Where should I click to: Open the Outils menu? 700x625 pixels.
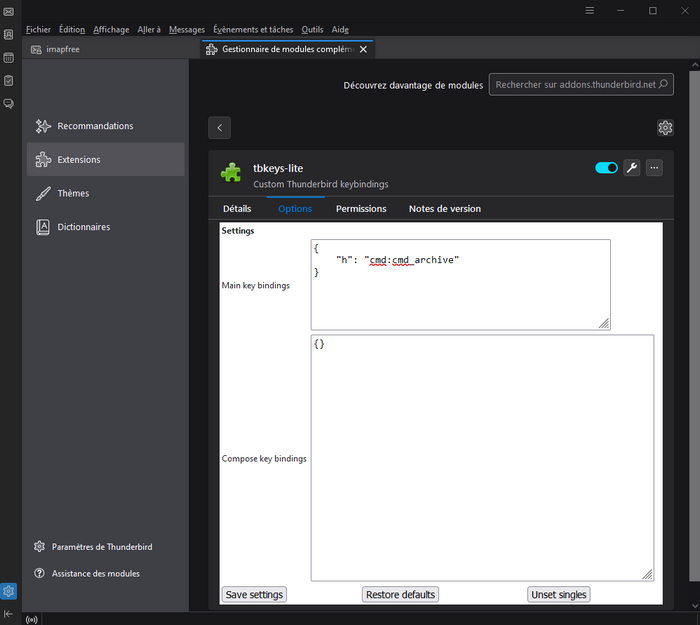click(x=312, y=29)
